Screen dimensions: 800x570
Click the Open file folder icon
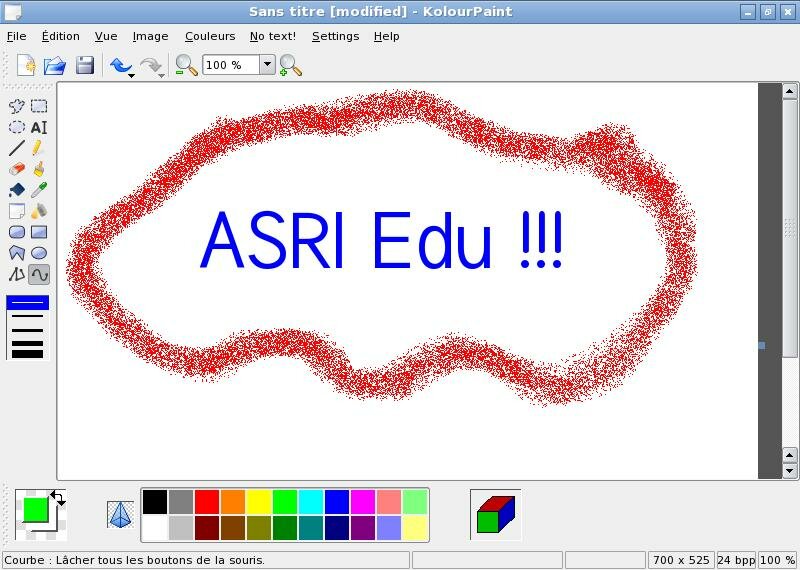(55, 65)
